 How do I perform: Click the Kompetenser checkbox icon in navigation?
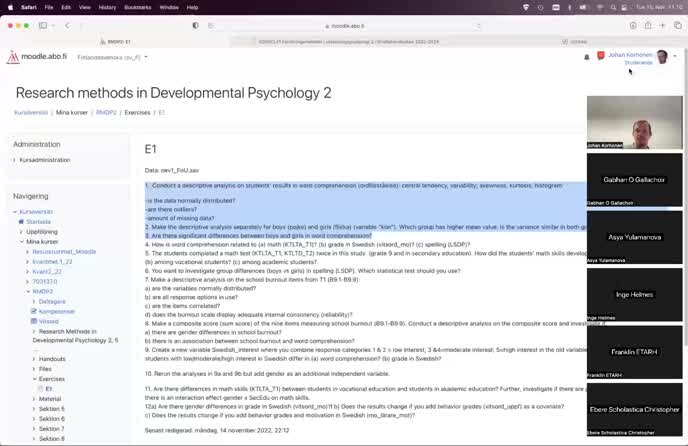(x=34, y=311)
